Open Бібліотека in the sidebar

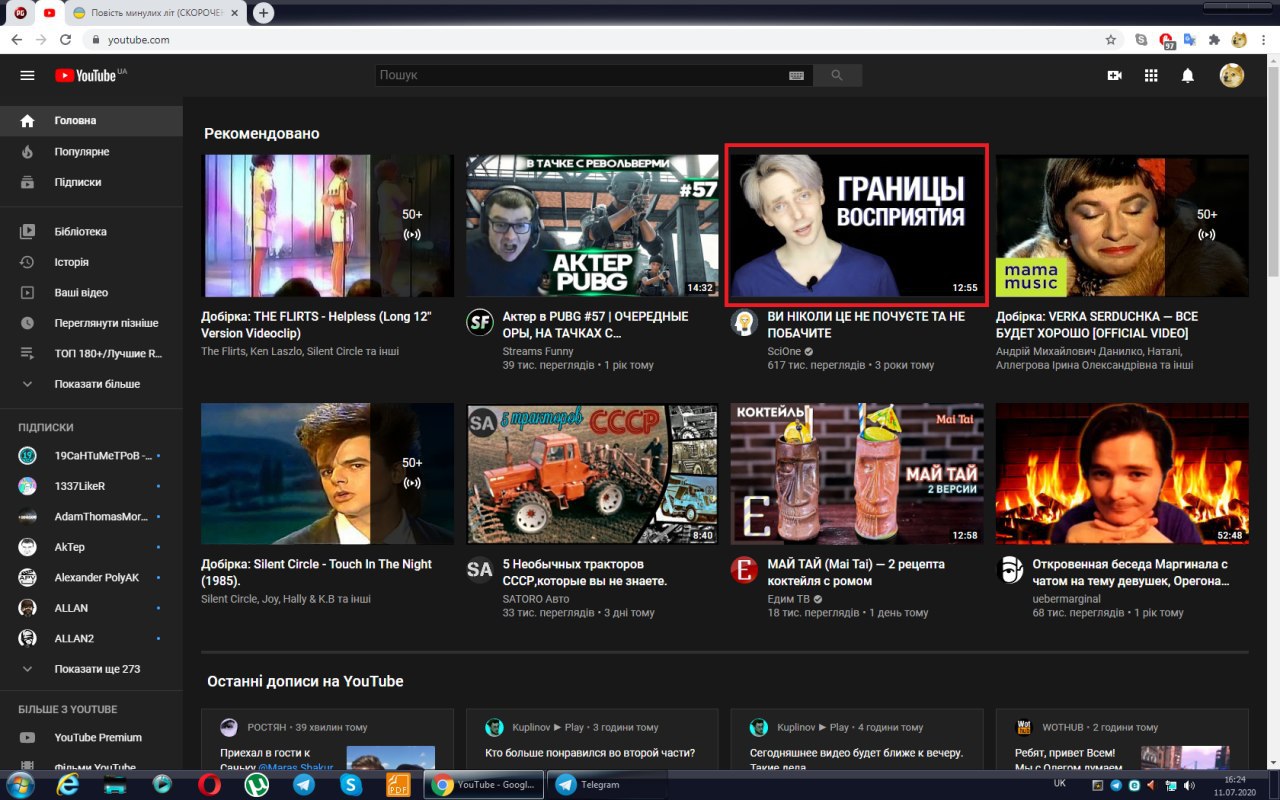coord(91,232)
